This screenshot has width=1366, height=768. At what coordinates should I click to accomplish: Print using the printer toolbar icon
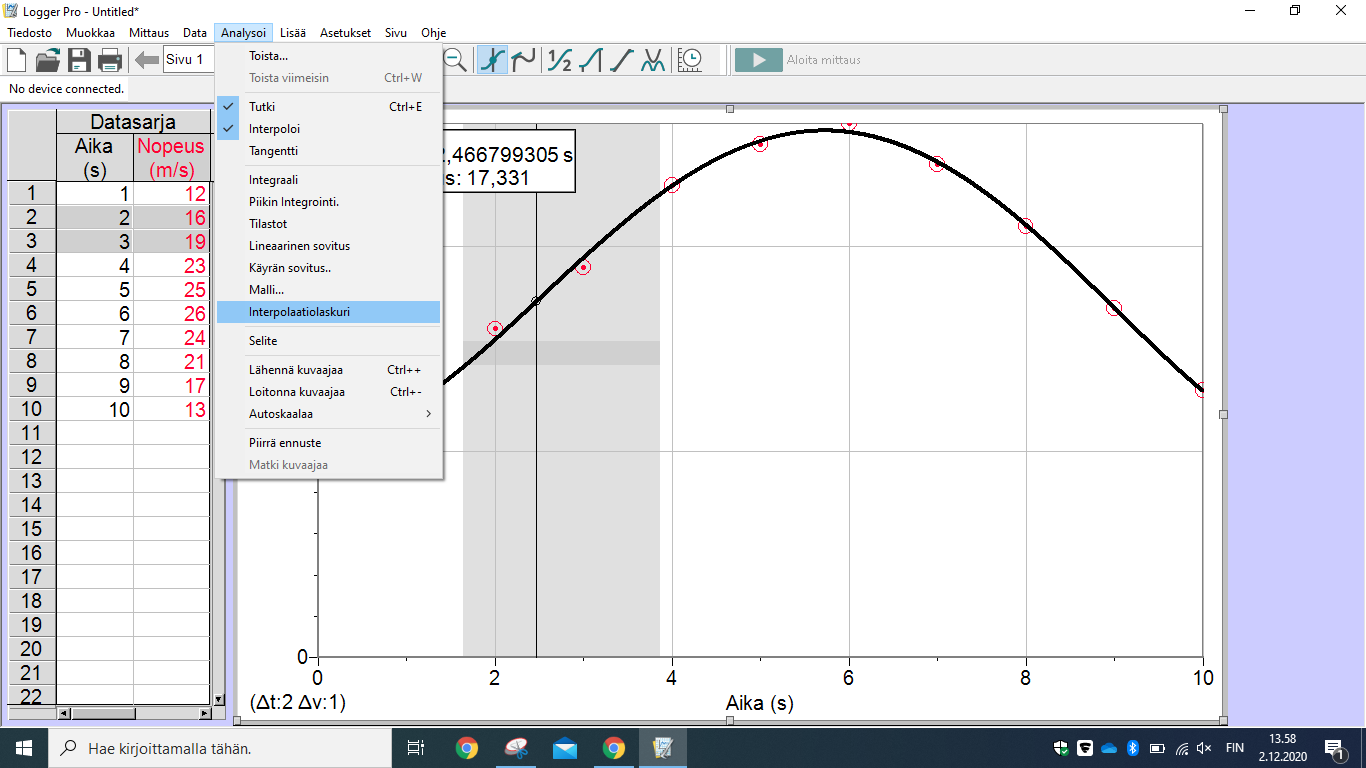point(110,60)
